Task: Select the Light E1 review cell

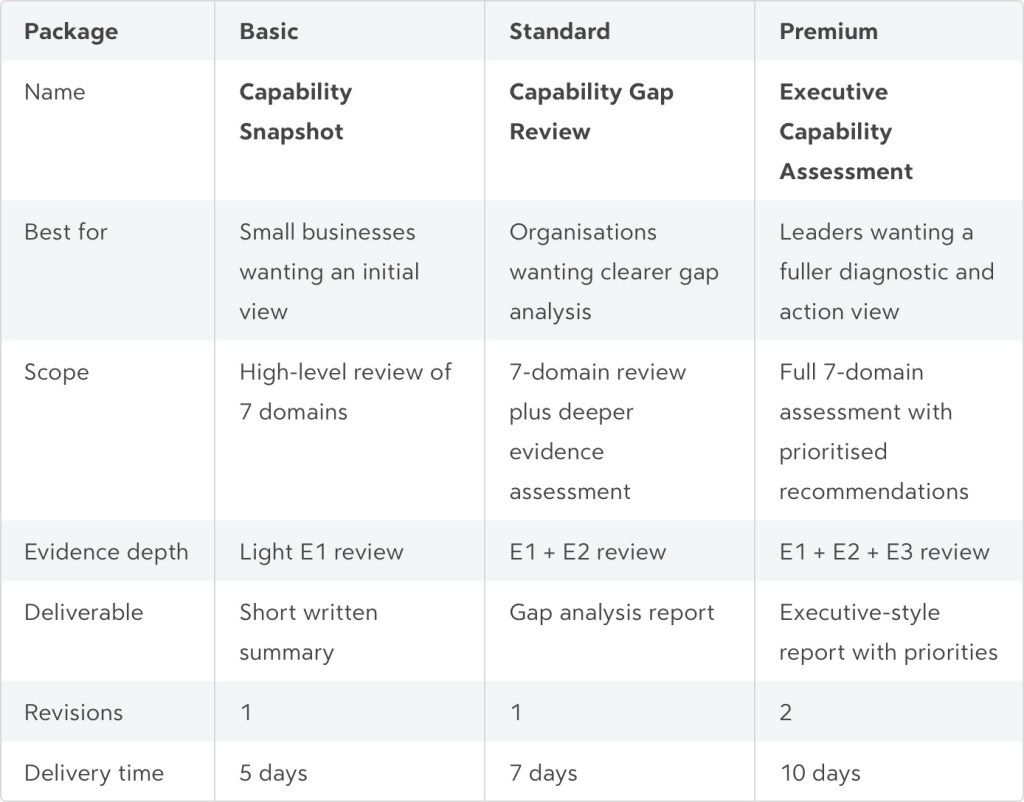Action: [321, 552]
